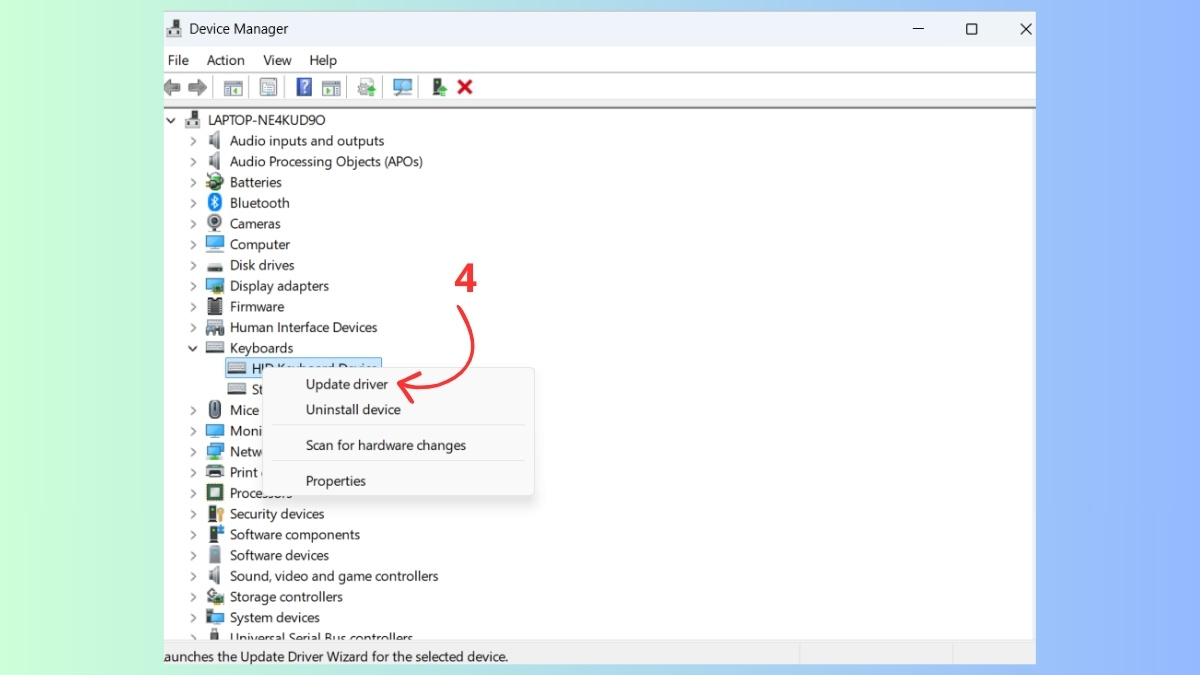Select the "Storage controllers" label

click(x=286, y=597)
